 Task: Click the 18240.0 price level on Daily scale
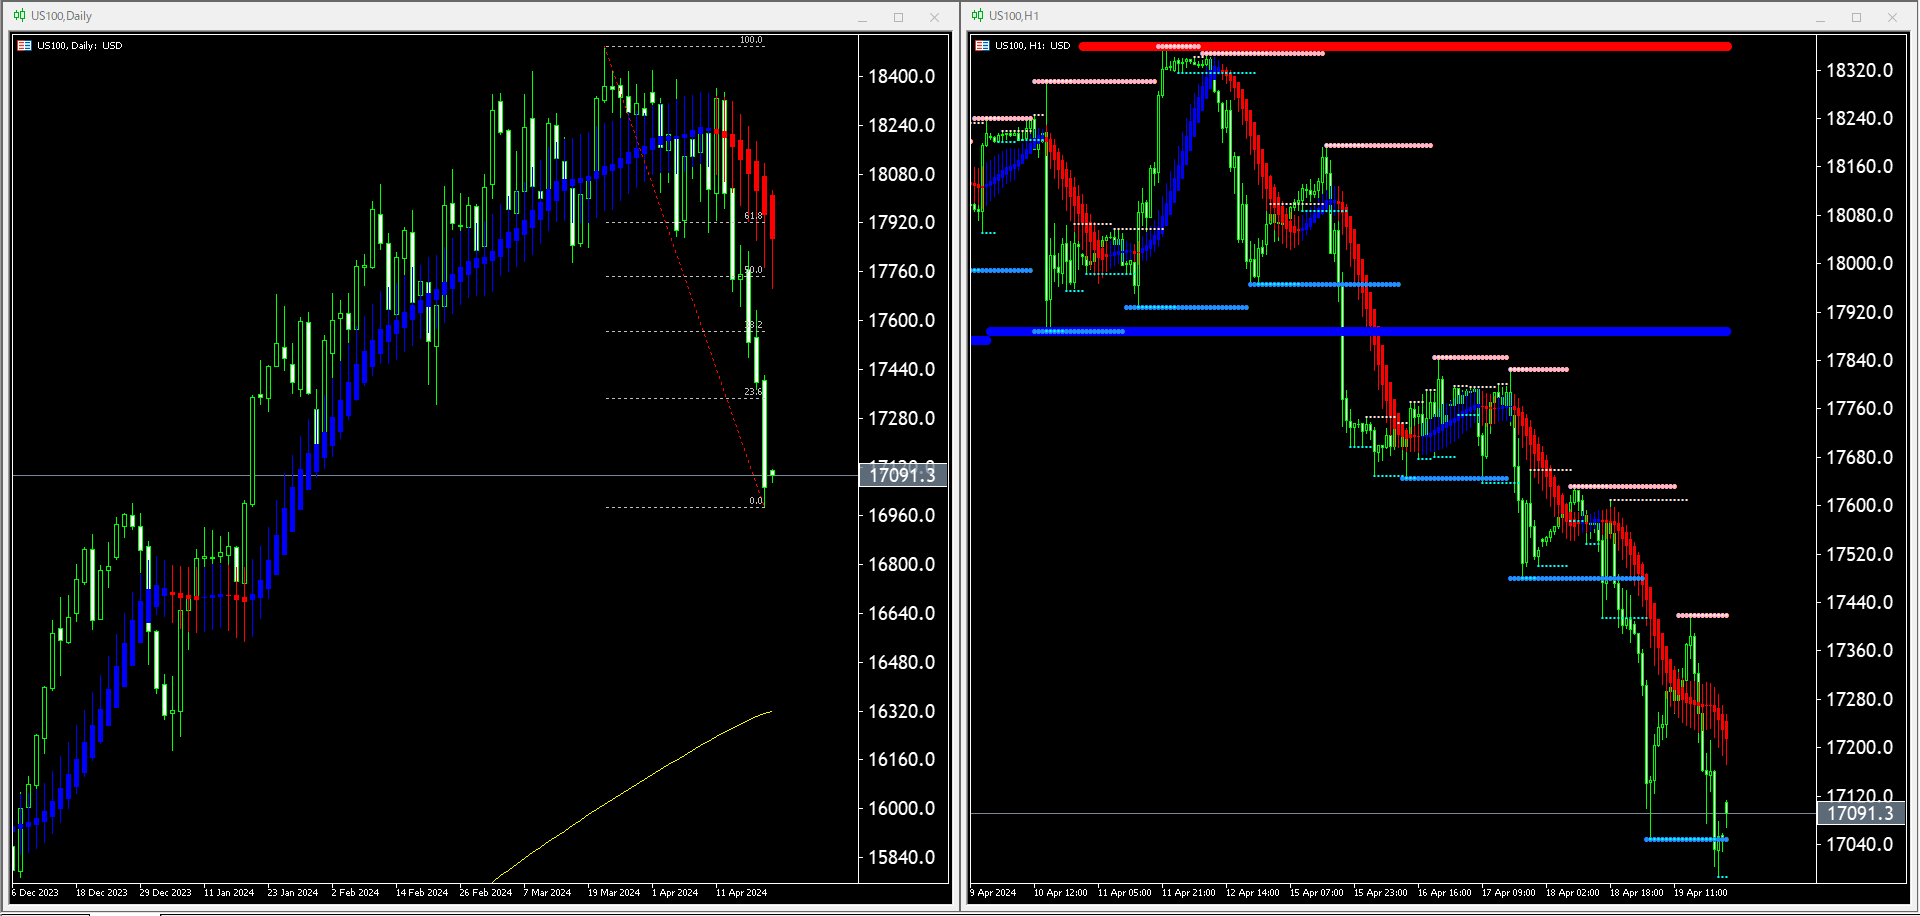(x=902, y=125)
